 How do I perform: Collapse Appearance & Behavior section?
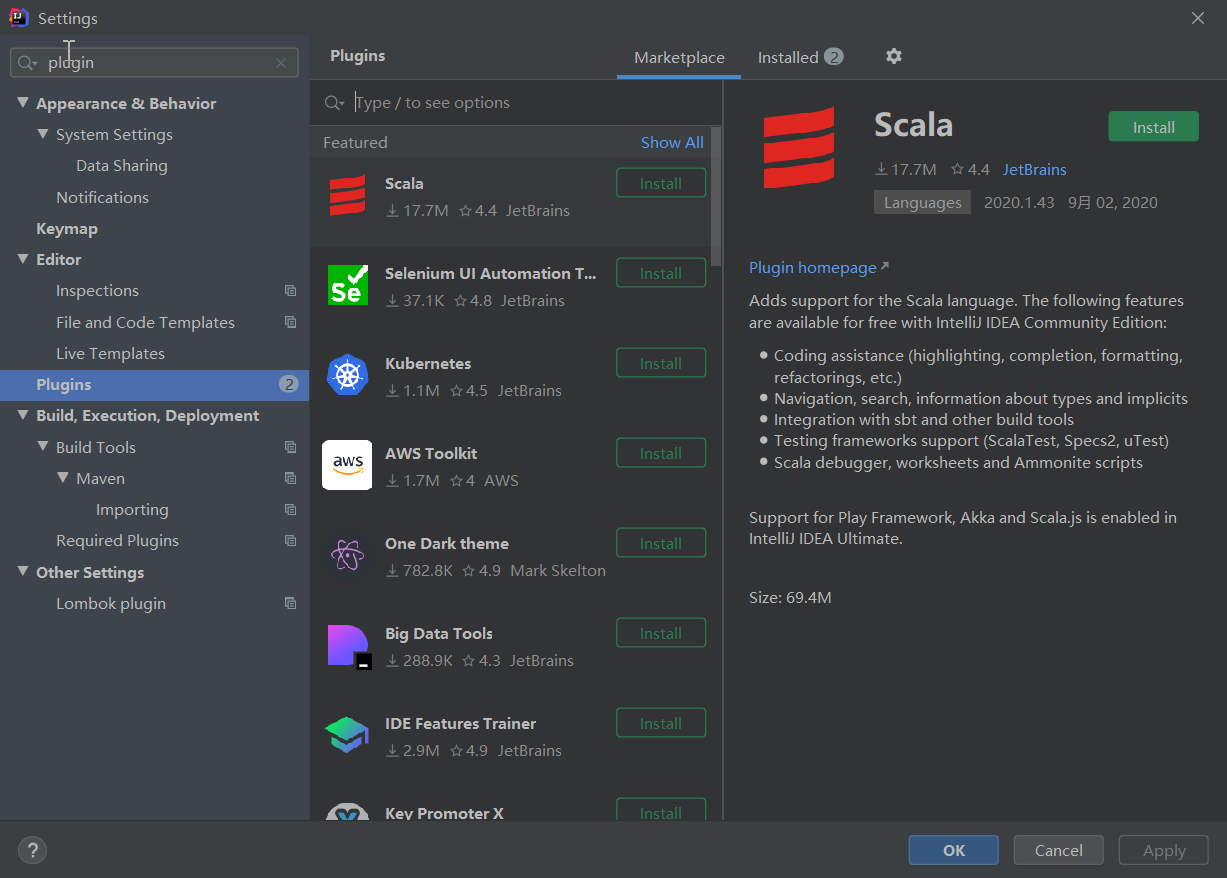point(23,103)
